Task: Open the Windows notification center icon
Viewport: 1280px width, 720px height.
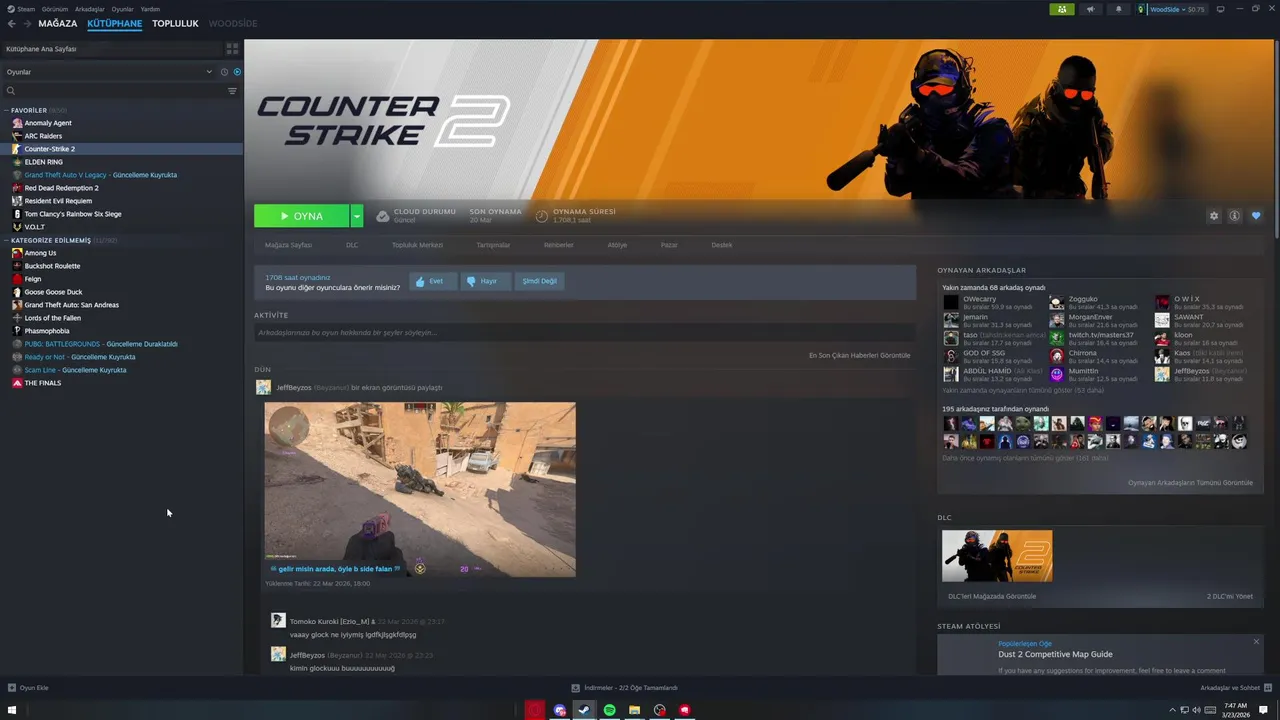Action: tap(1263, 710)
